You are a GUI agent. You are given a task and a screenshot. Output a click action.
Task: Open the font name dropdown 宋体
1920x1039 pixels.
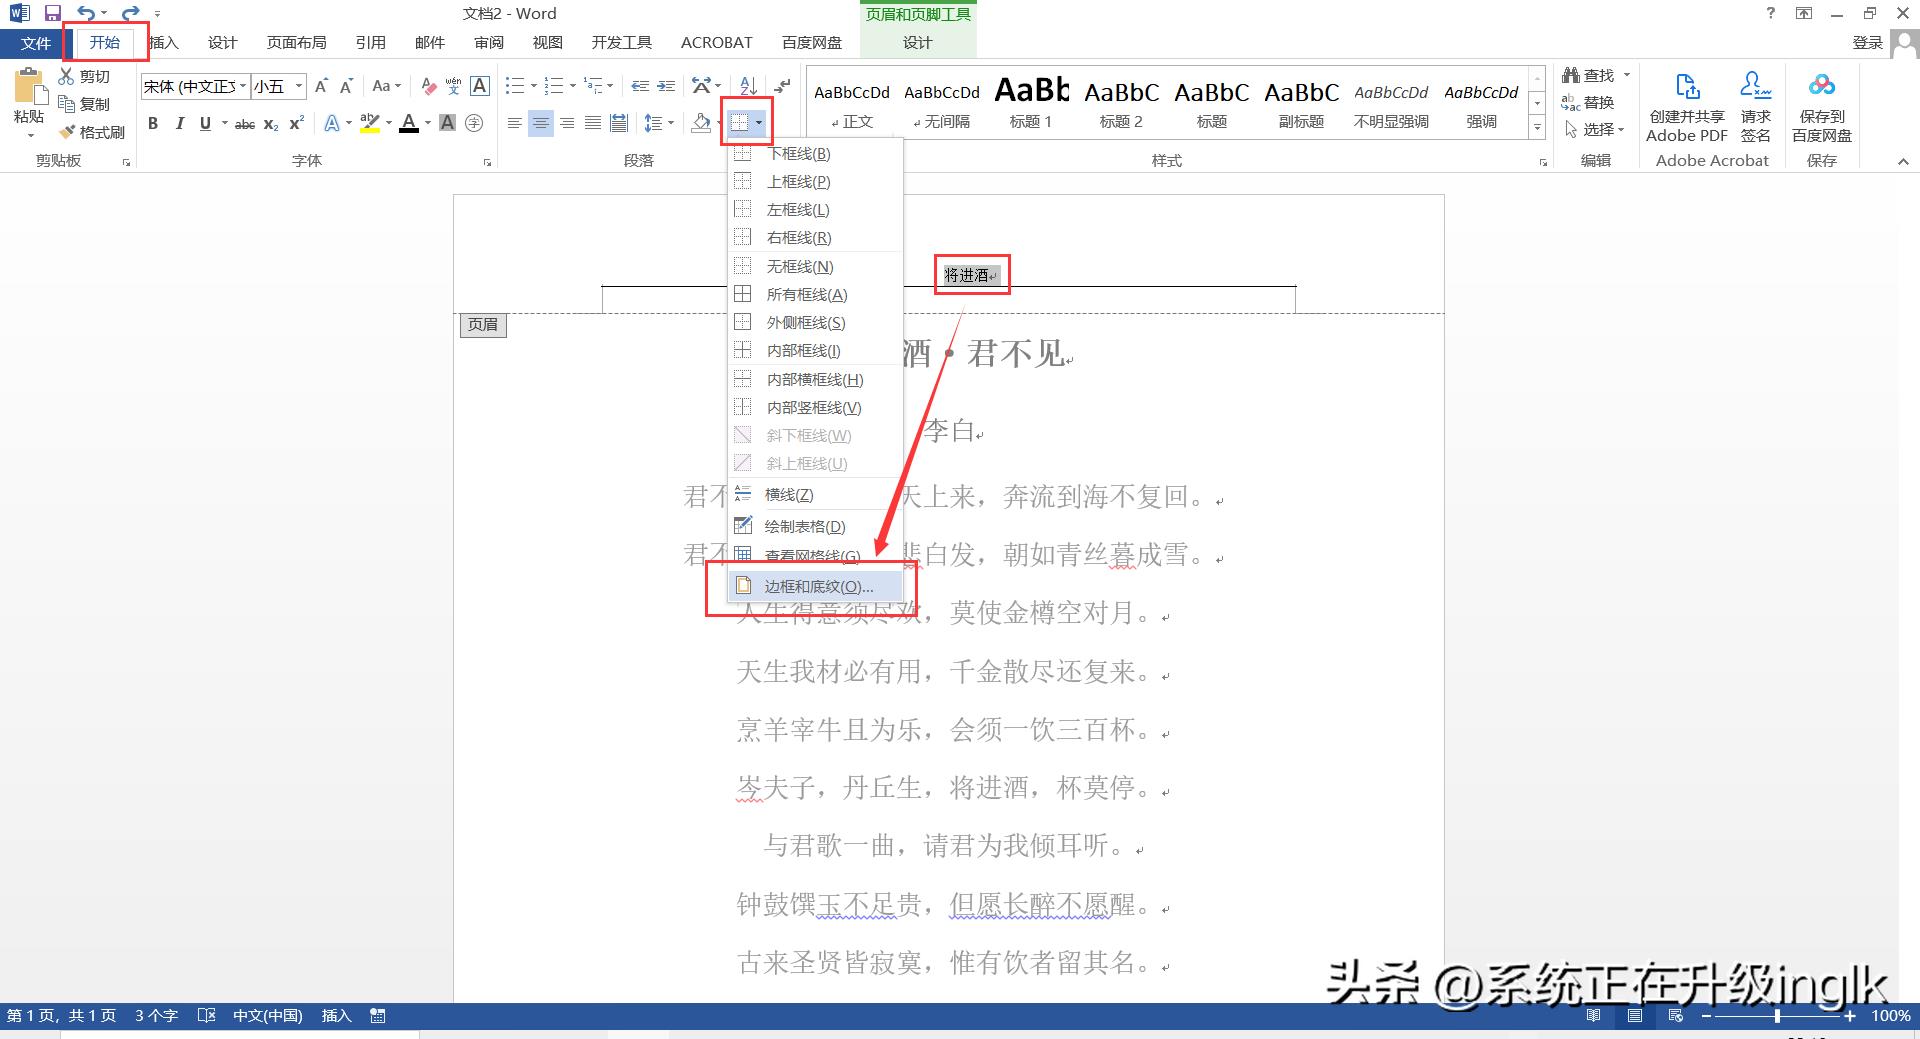[x=243, y=87]
